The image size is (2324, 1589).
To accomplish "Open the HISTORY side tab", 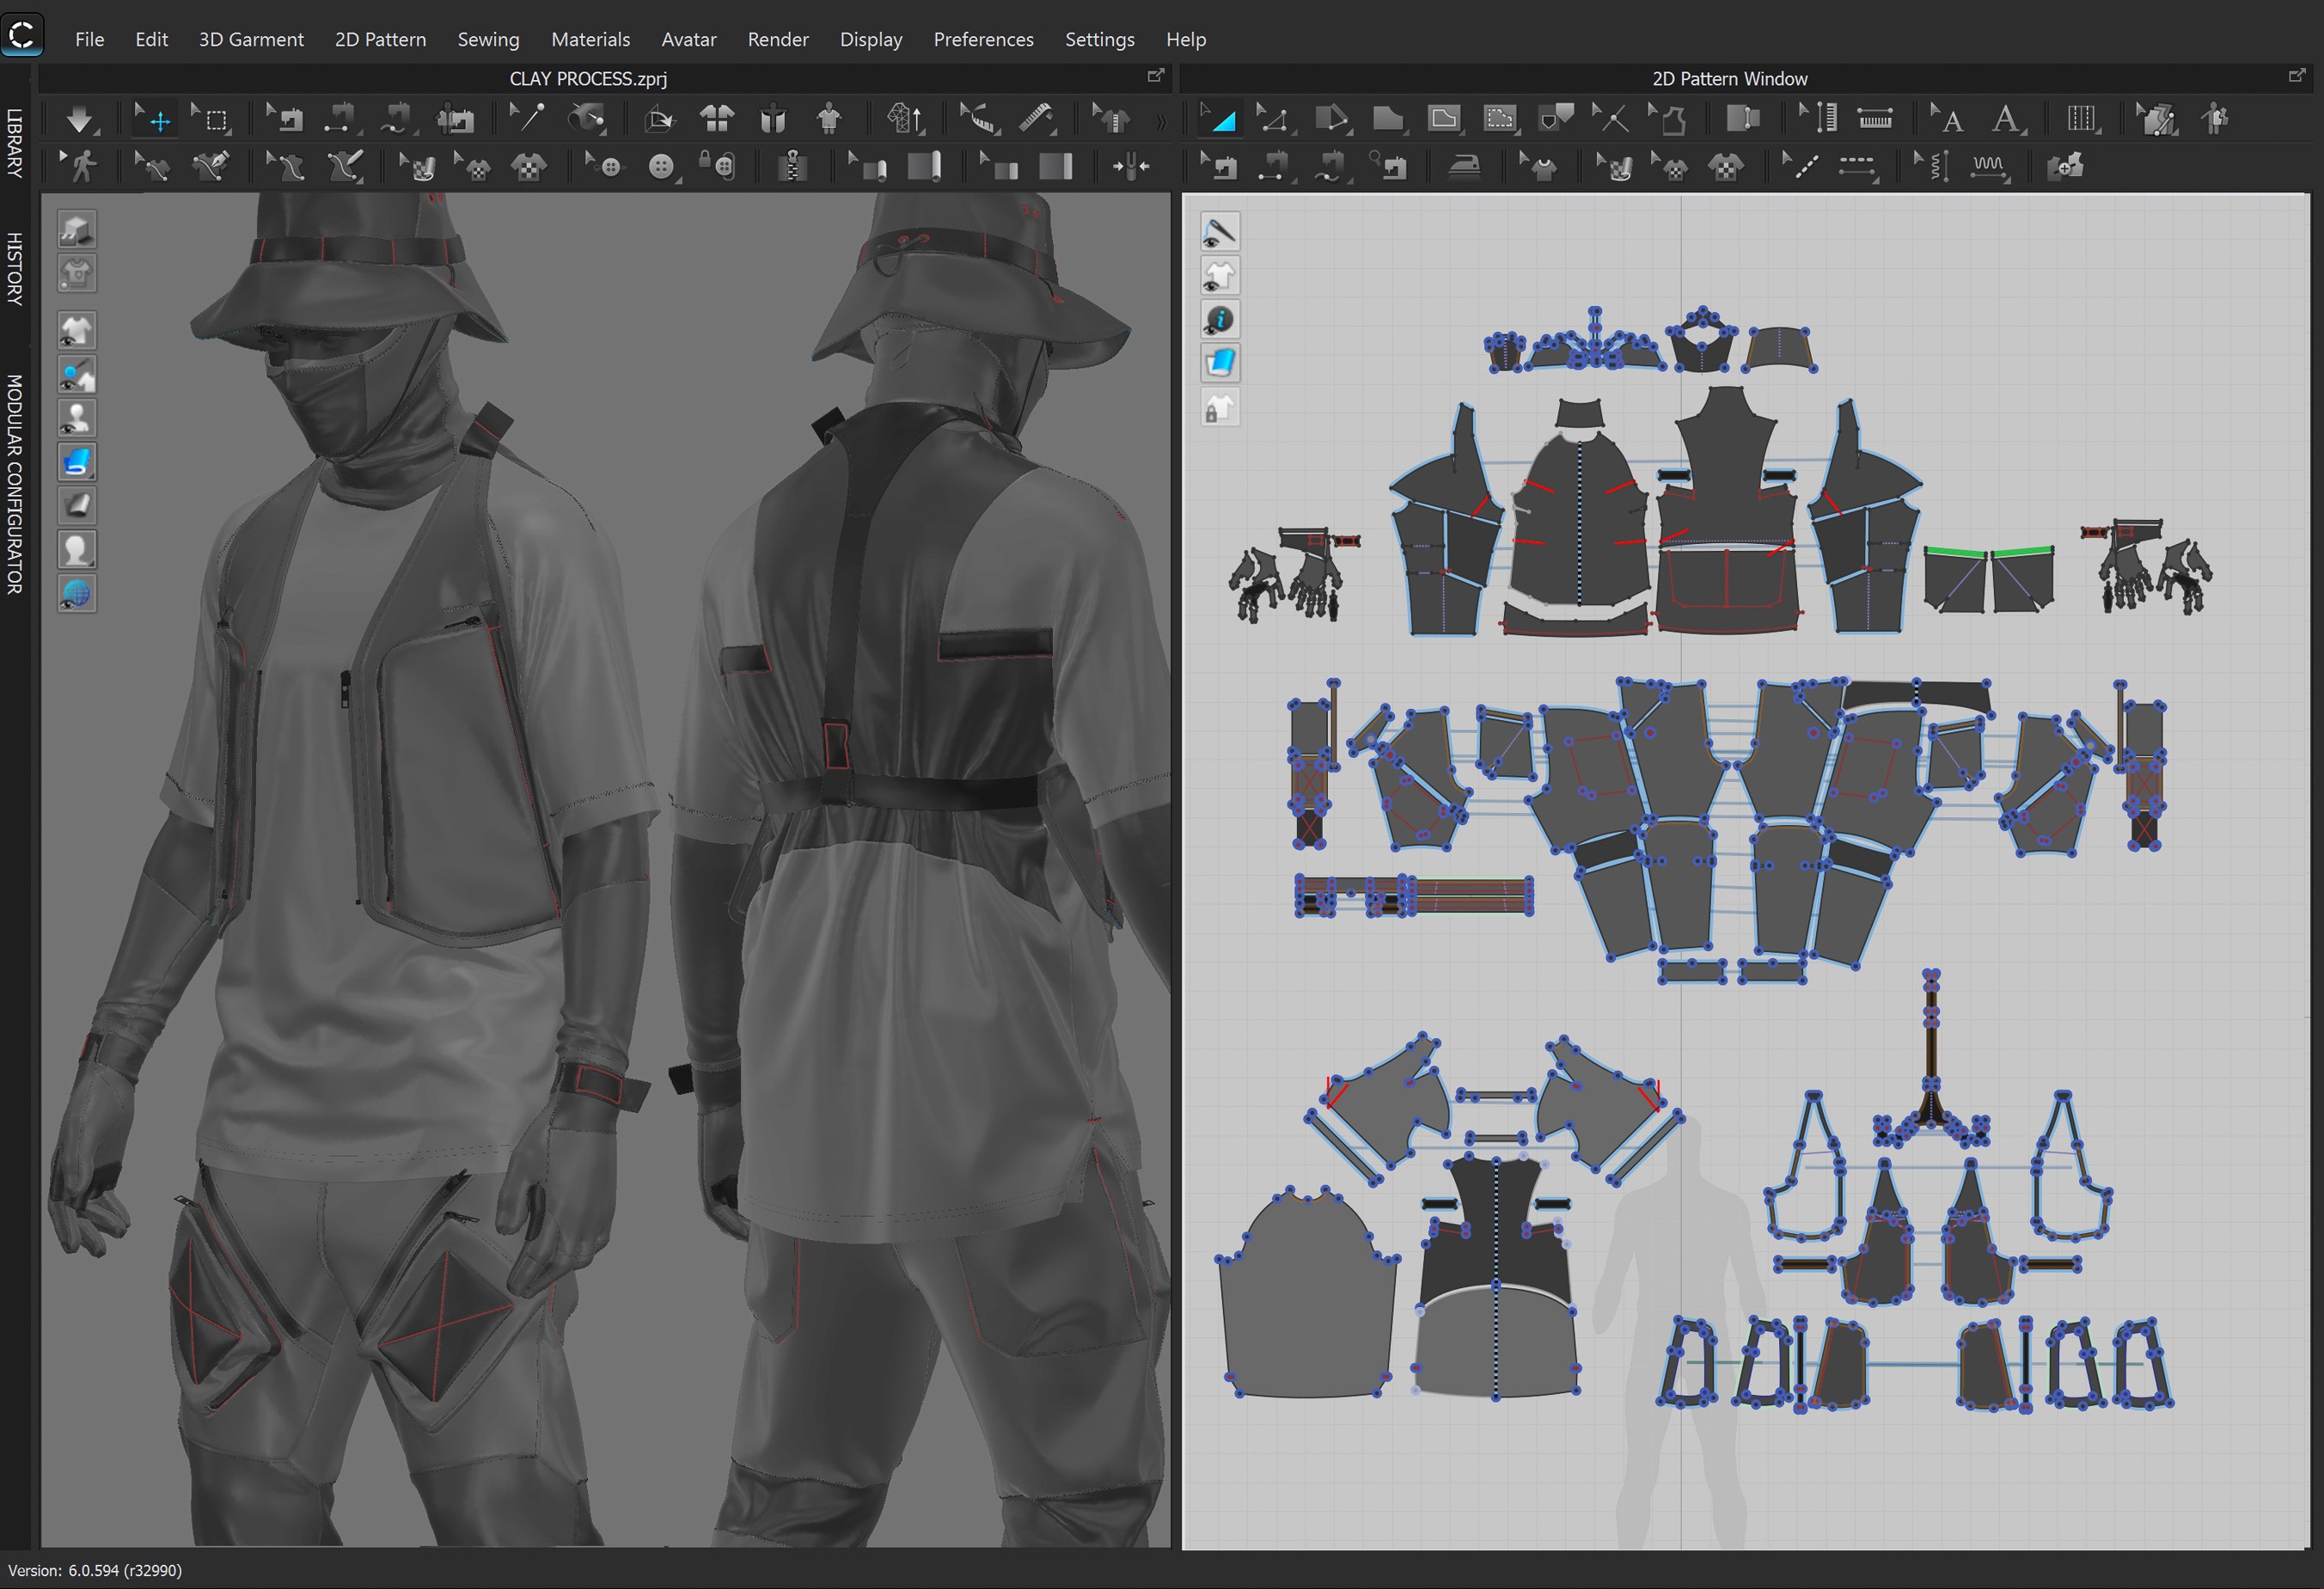I will (14, 268).
